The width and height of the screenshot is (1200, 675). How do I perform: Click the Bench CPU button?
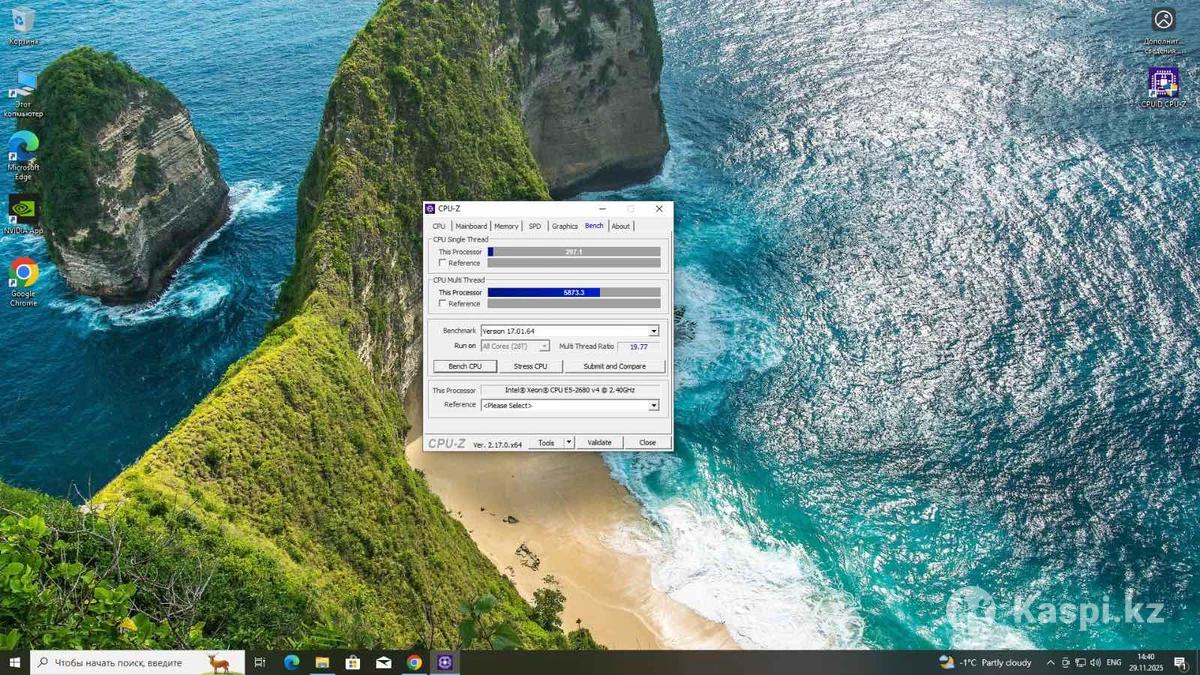click(465, 366)
